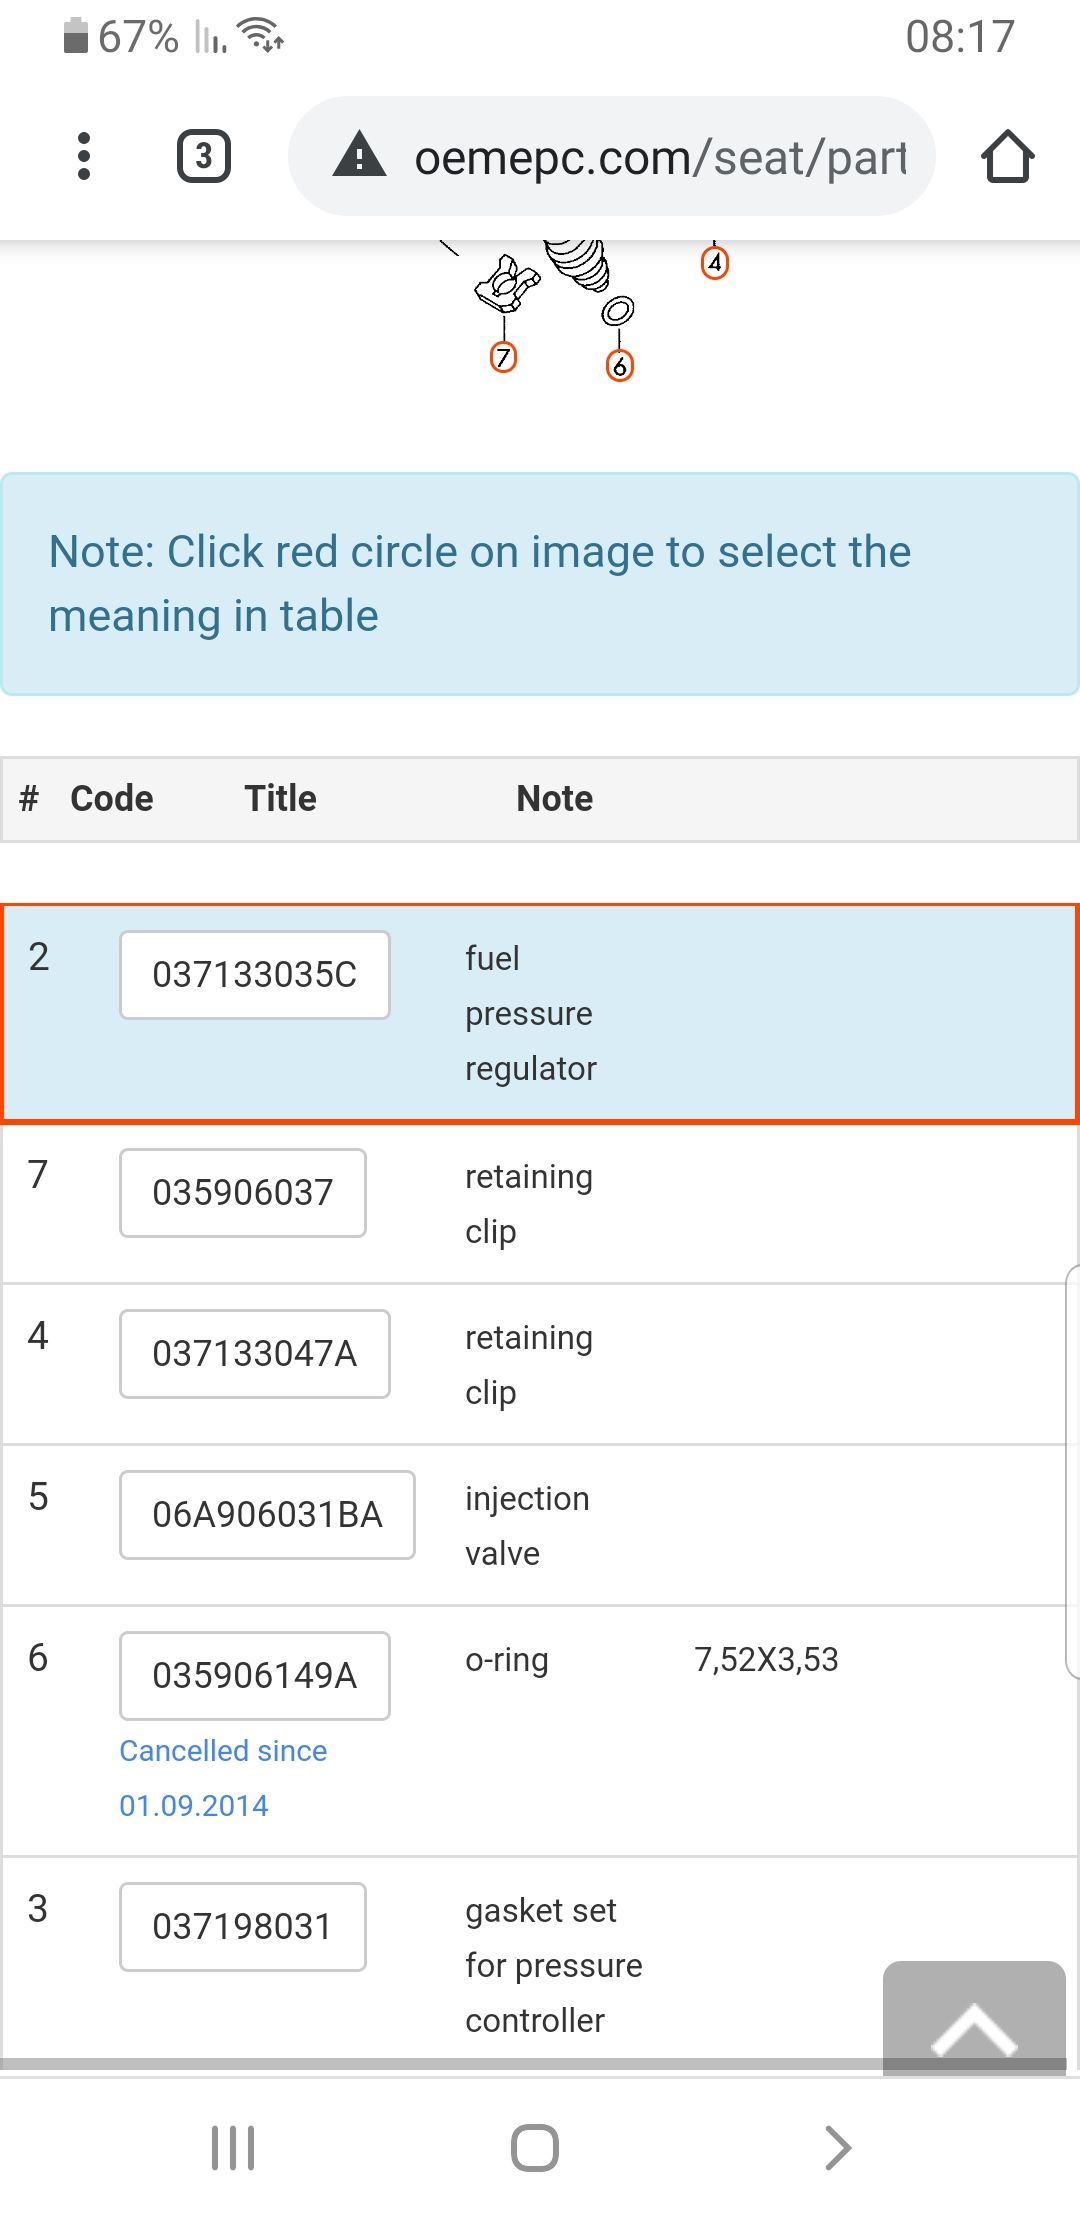Open Android recent apps button
This screenshot has width=1080, height=2220.
[x=233, y=2147]
